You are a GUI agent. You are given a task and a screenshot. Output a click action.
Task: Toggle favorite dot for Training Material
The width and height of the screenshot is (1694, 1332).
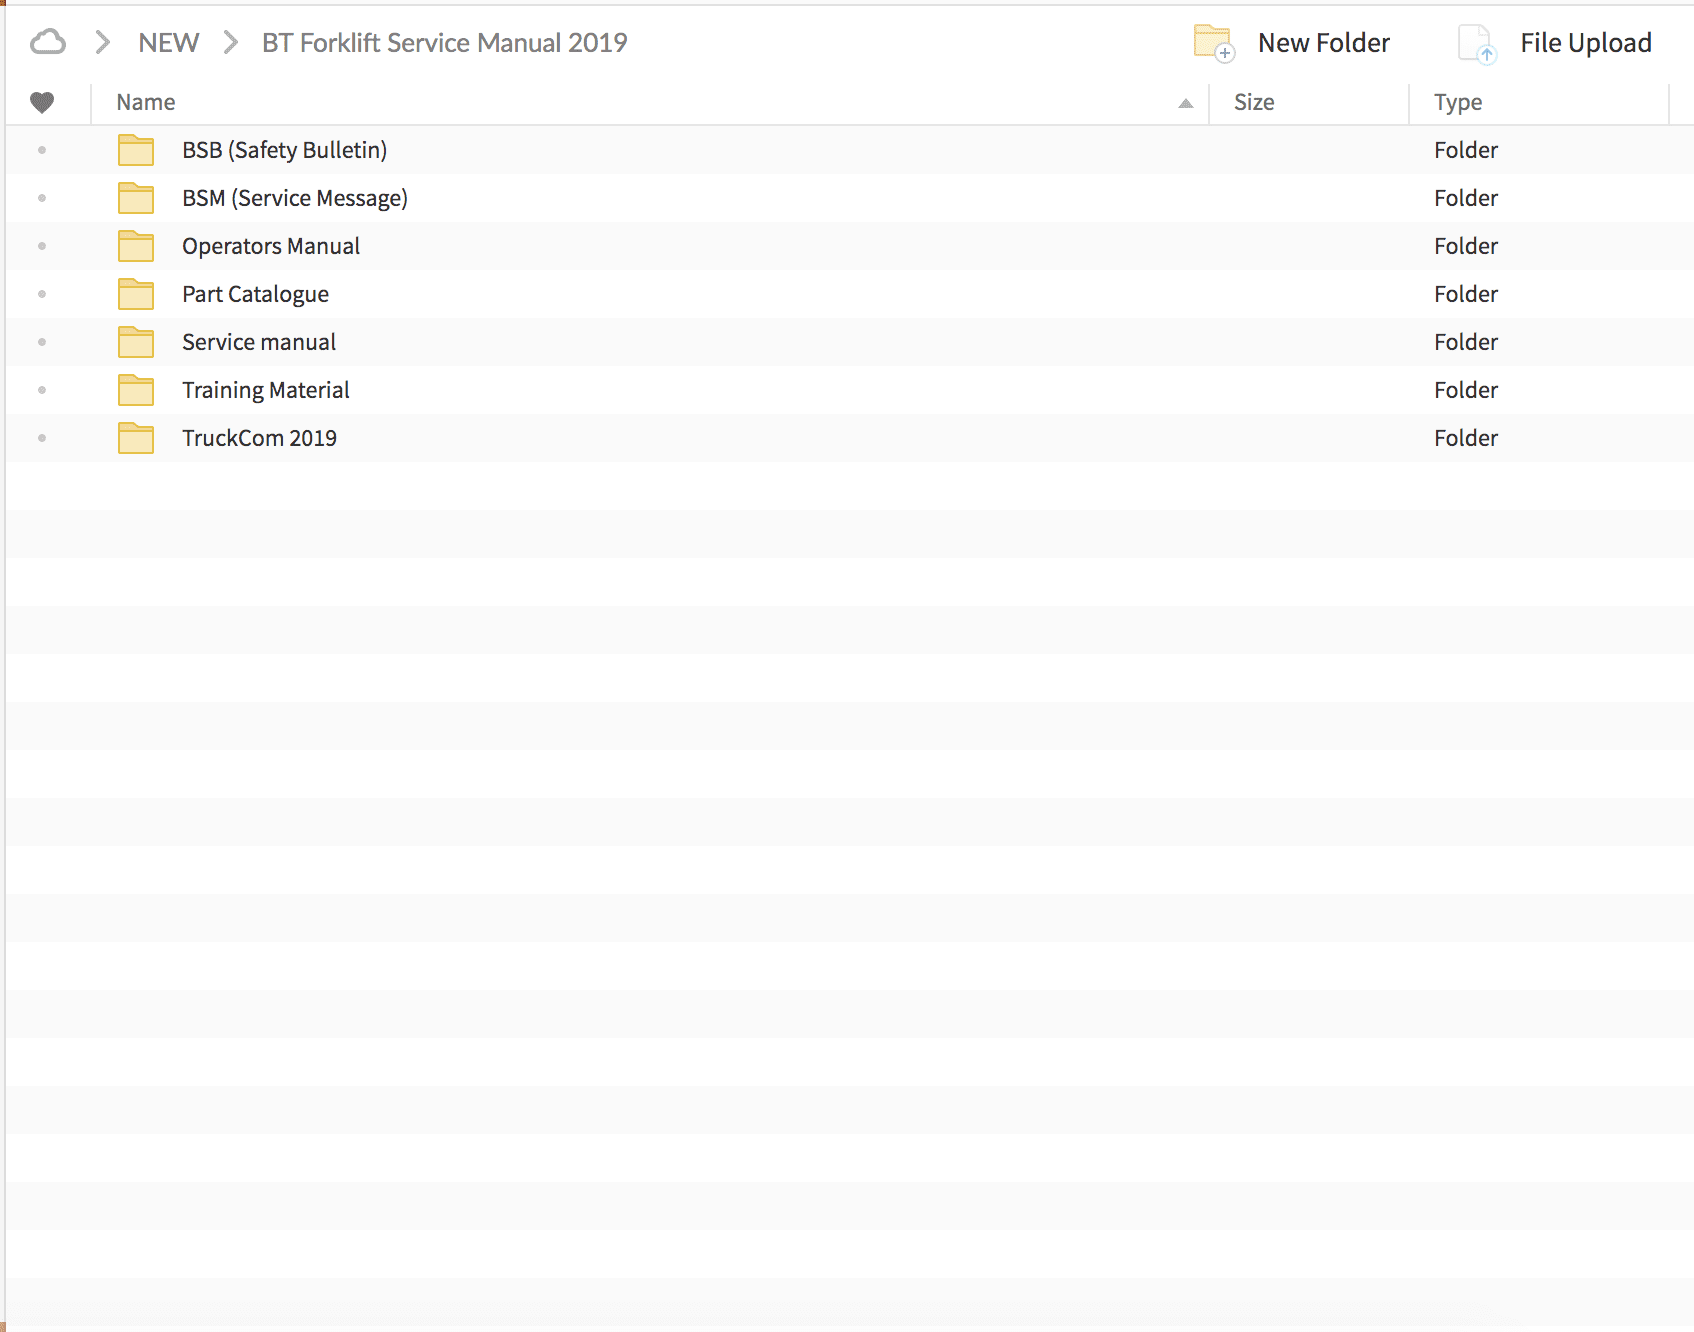42,390
